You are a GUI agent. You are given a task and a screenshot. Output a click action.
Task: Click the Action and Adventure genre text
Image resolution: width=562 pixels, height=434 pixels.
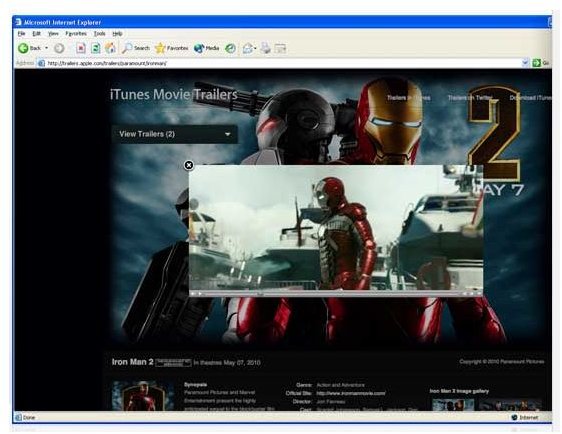[340, 385]
